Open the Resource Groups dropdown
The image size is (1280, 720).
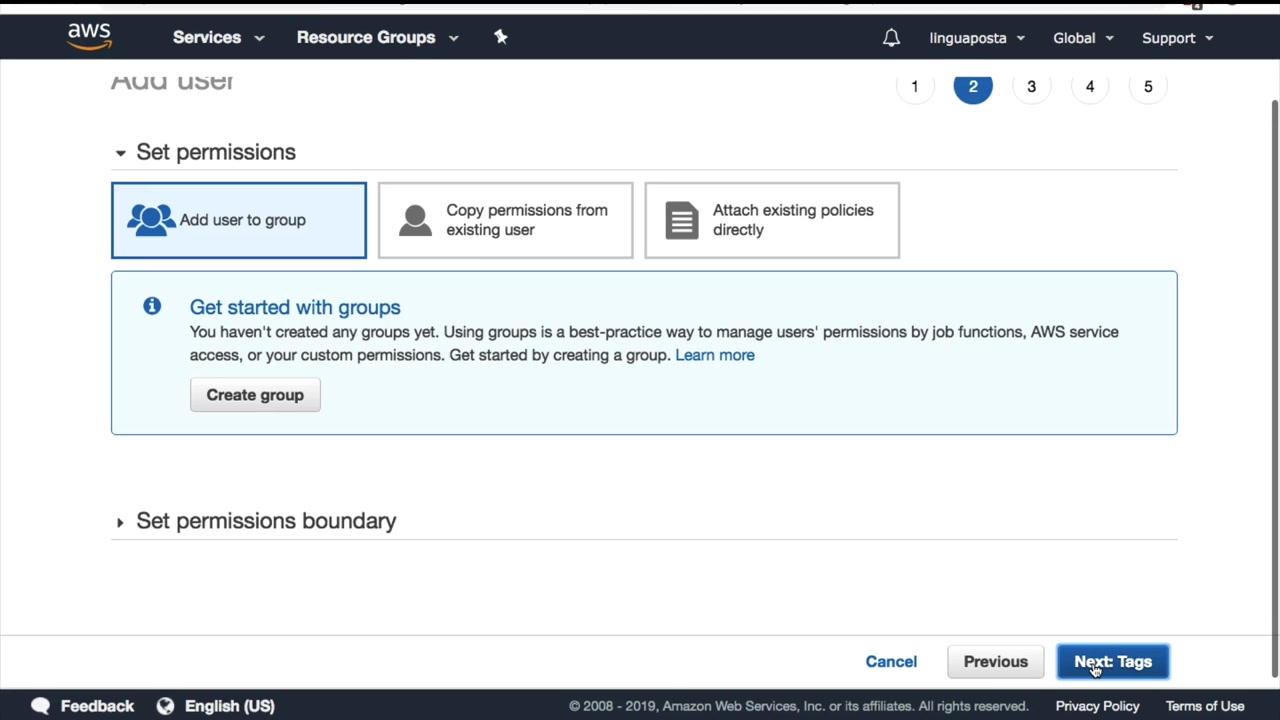coord(377,38)
